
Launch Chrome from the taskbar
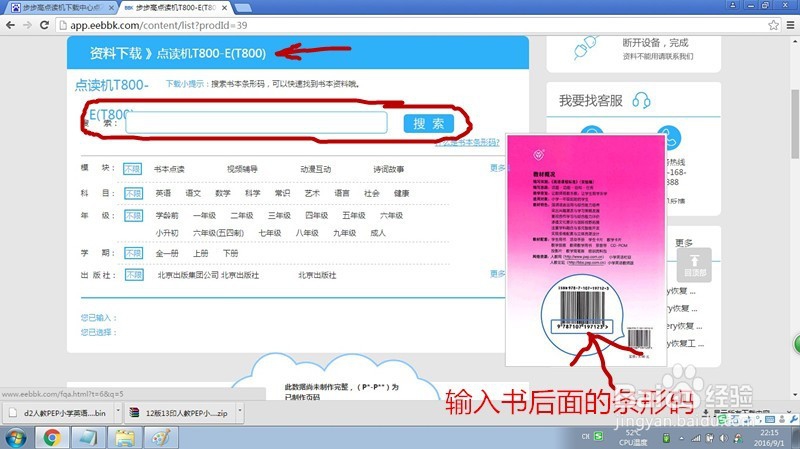52,438
